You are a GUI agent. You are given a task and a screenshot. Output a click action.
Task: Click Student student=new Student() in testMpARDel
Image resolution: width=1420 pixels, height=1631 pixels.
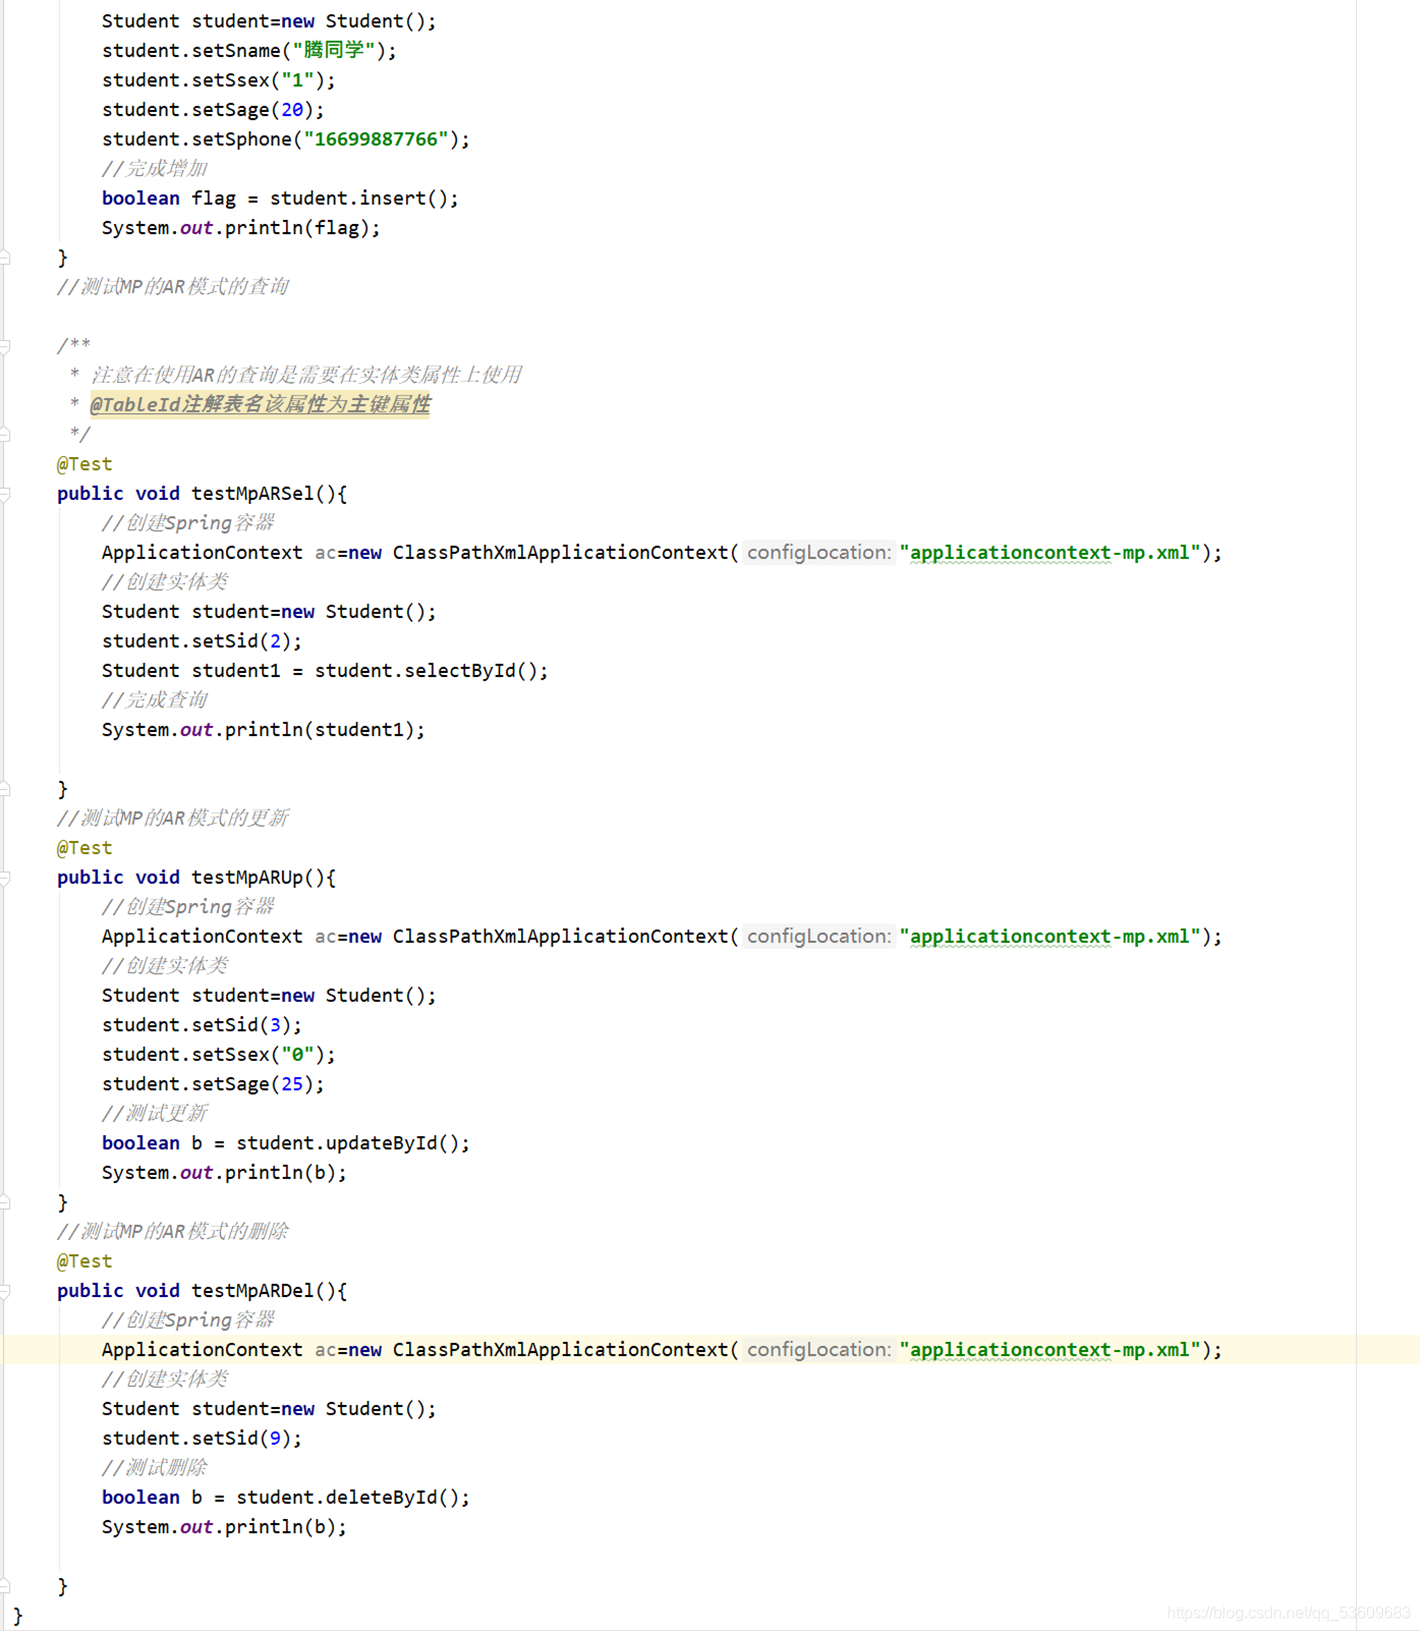click(269, 1408)
